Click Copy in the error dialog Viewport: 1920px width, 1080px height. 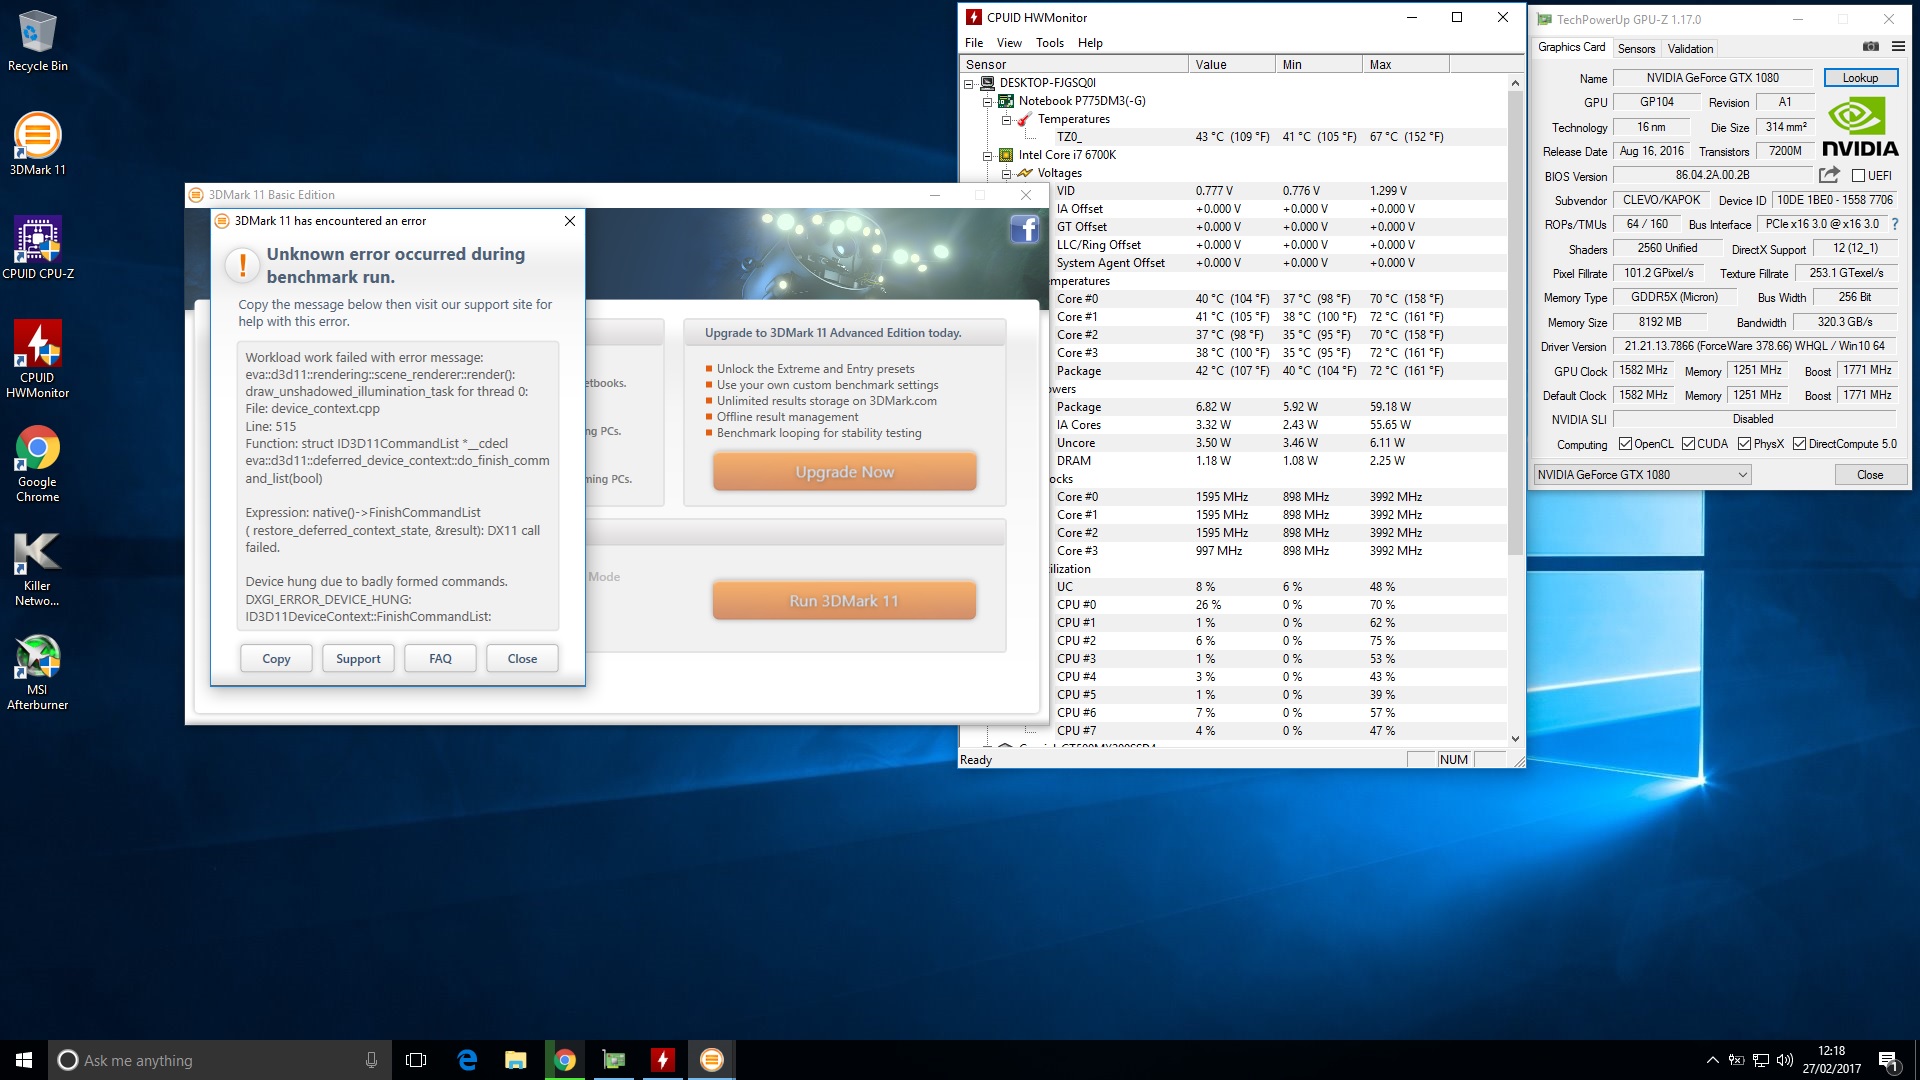[276, 659]
